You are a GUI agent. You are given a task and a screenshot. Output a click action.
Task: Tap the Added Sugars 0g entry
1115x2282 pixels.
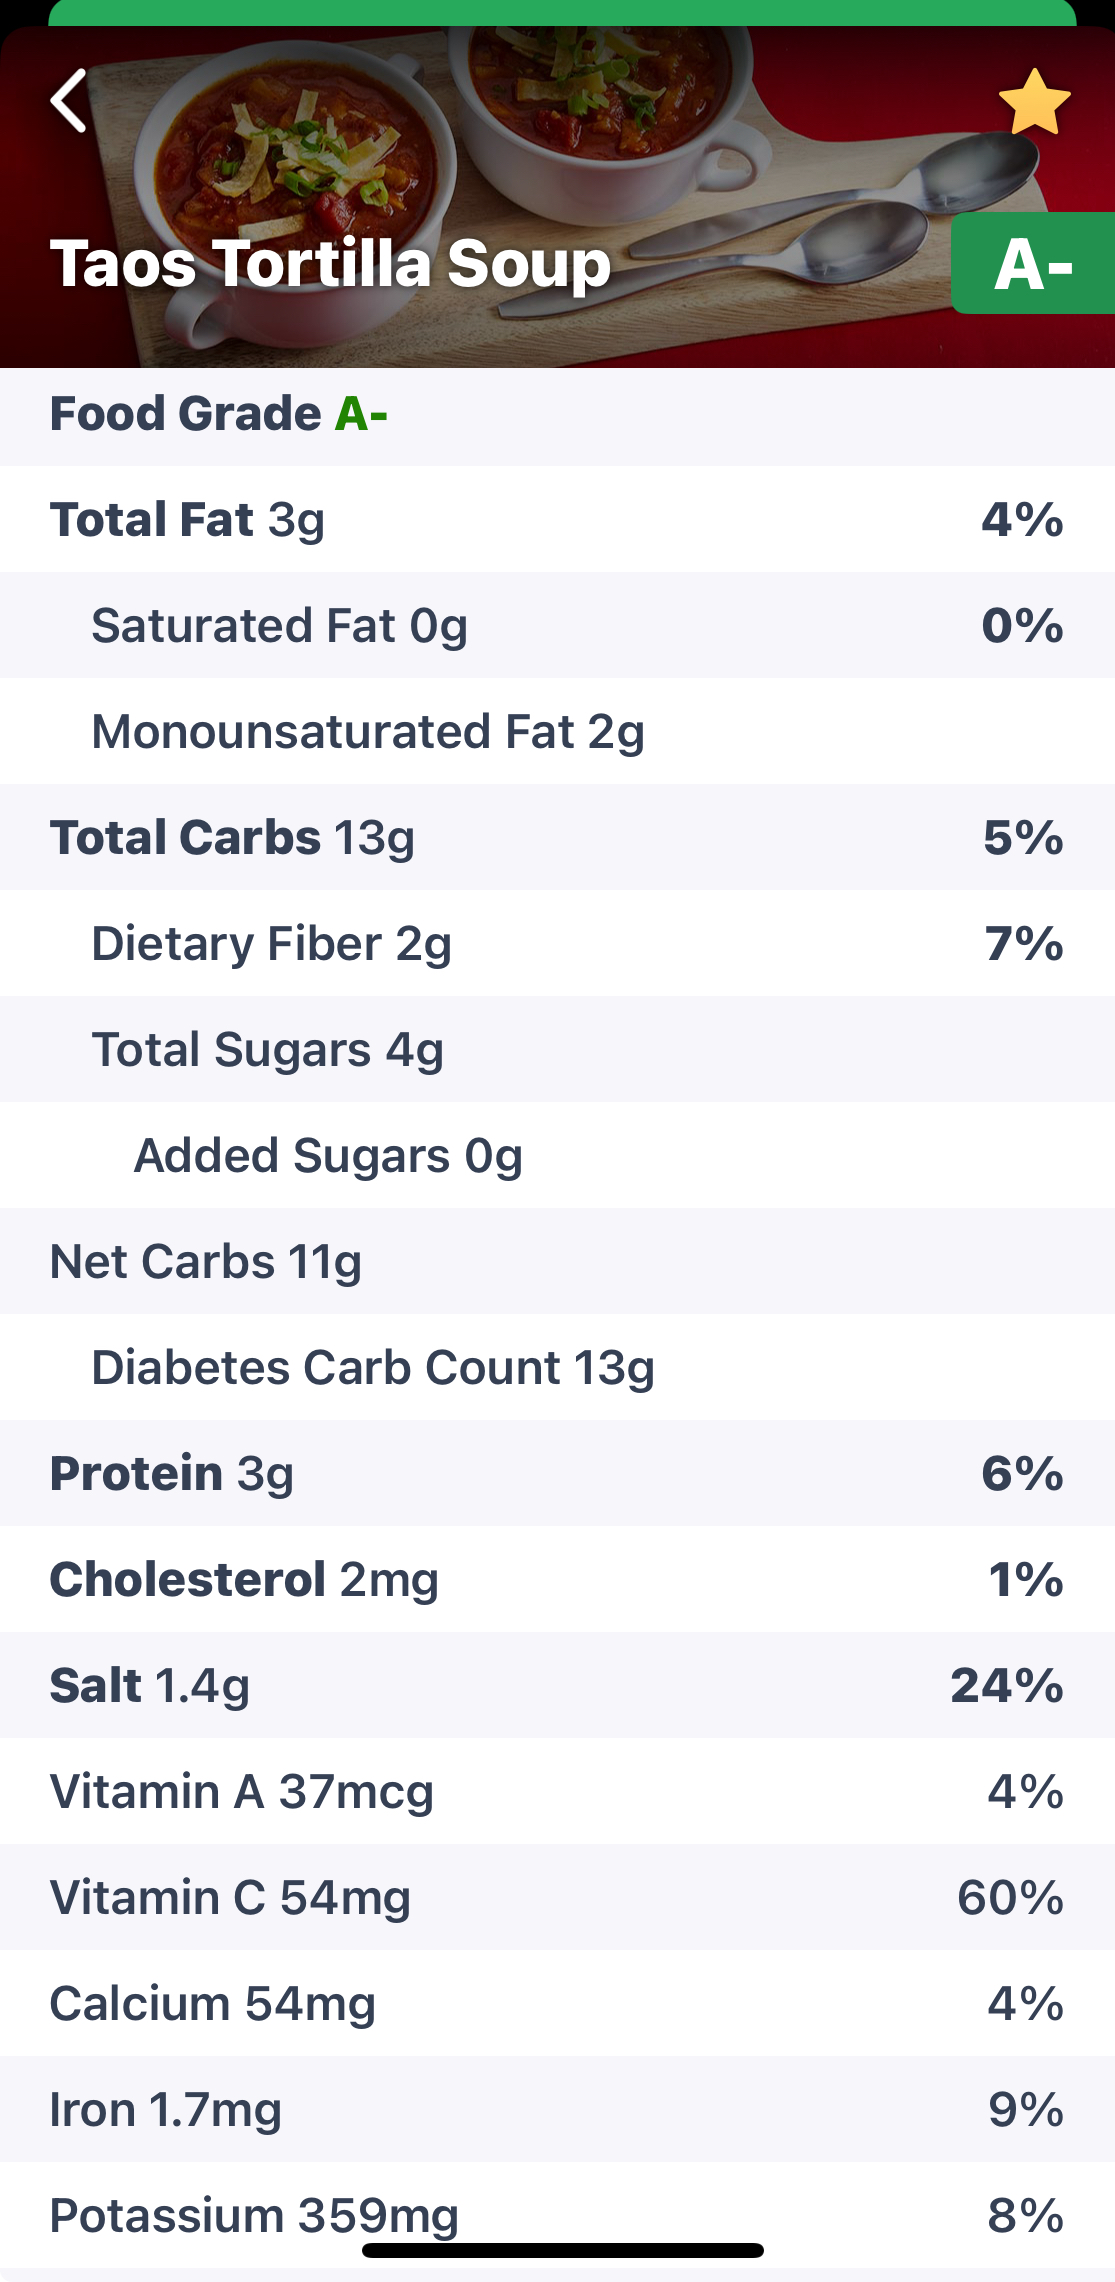click(328, 1156)
